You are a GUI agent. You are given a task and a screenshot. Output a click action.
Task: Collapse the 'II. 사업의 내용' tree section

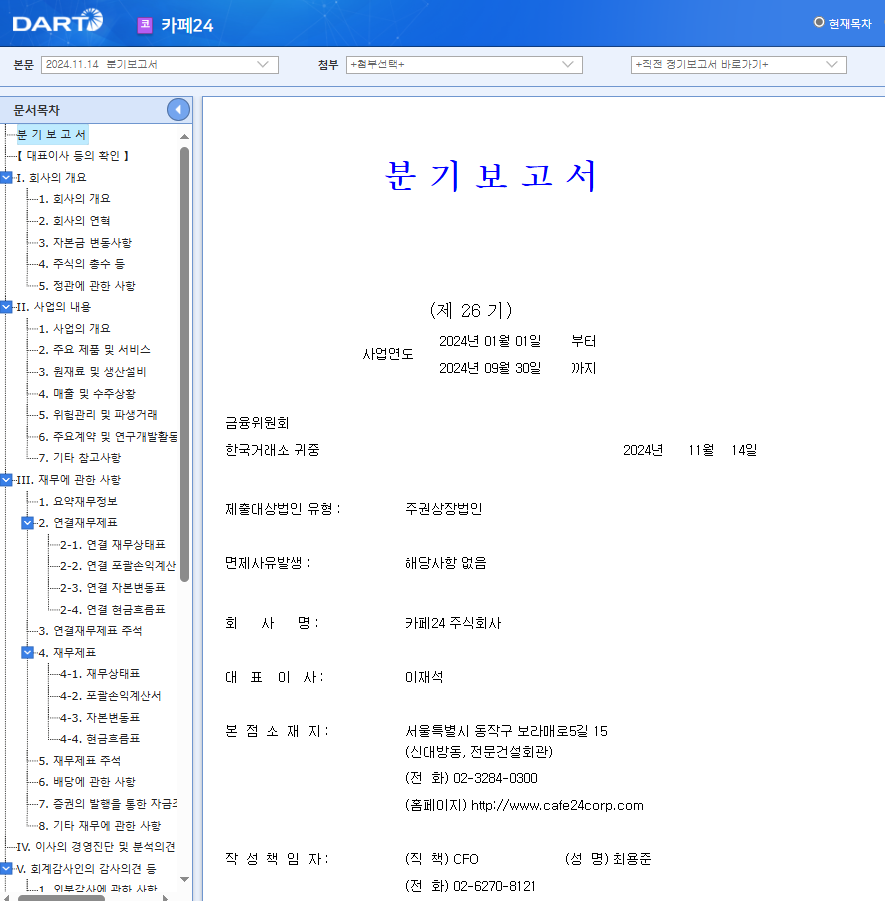coord(8,307)
